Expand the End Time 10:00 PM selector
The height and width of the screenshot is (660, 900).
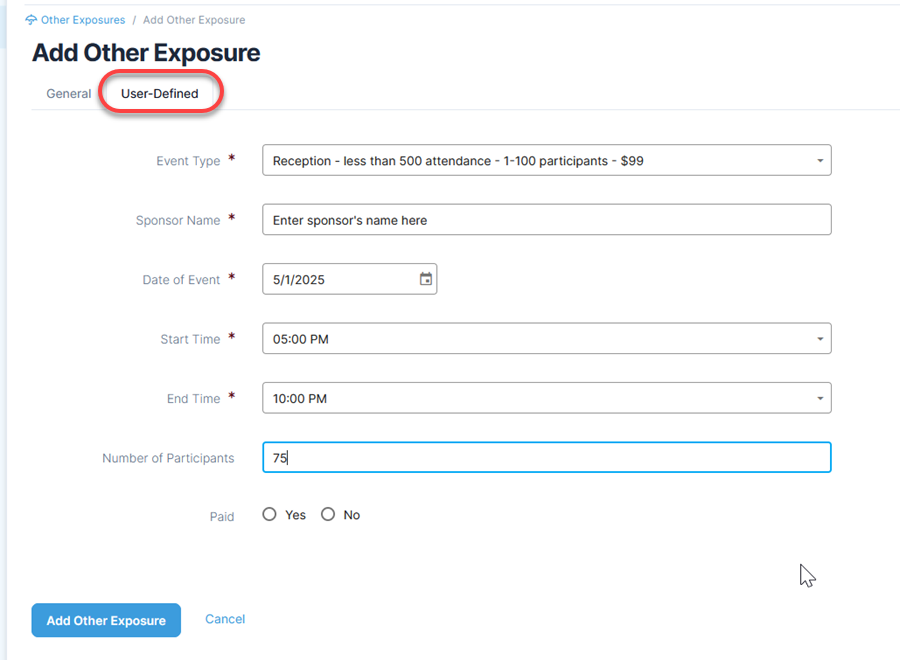point(546,398)
